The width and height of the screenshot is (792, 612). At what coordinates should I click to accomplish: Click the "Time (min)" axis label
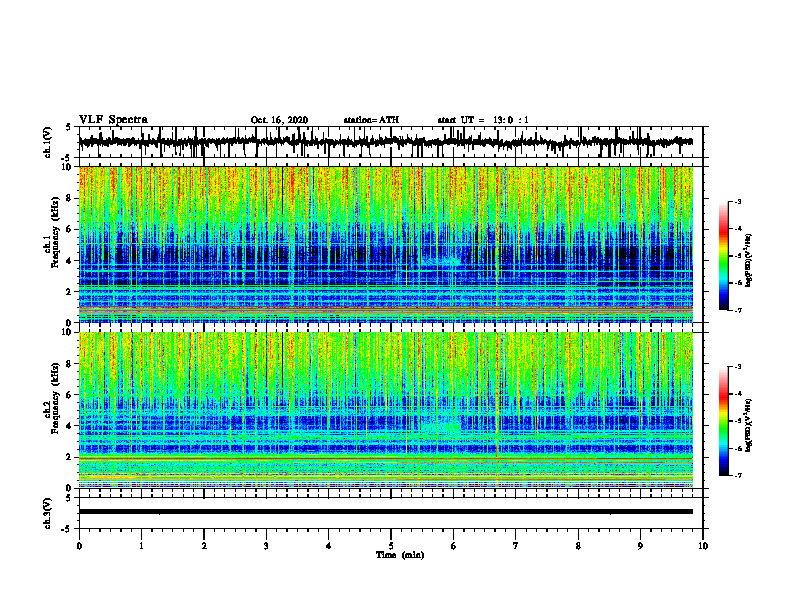[x=400, y=555]
